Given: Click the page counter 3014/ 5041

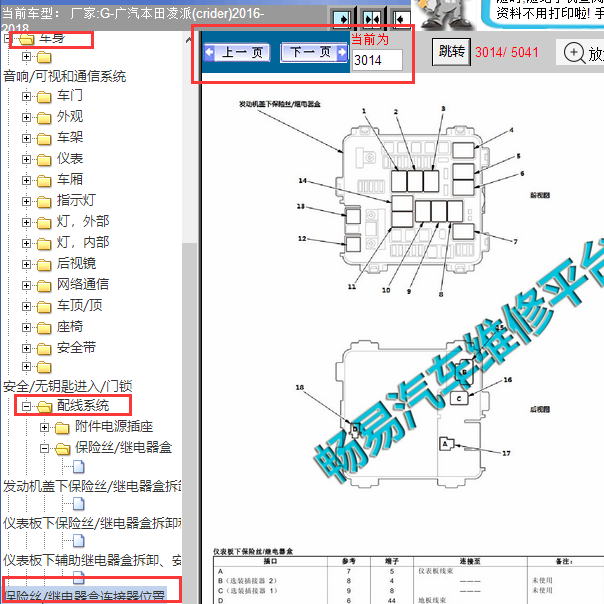Looking at the screenshot, I should 507,52.
